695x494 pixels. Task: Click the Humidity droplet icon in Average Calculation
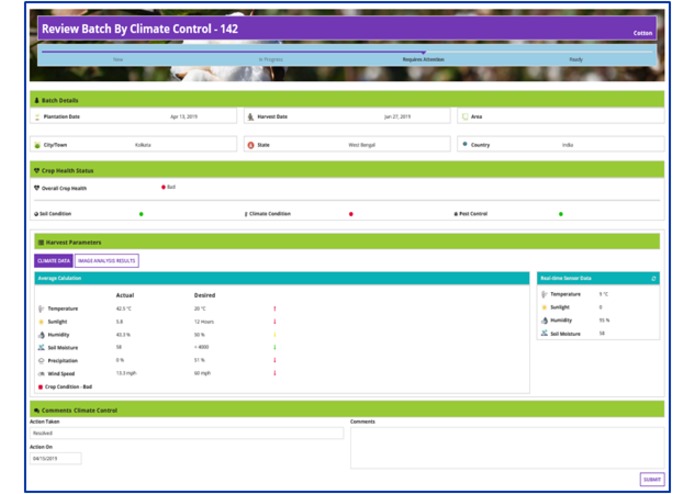pos(41,335)
